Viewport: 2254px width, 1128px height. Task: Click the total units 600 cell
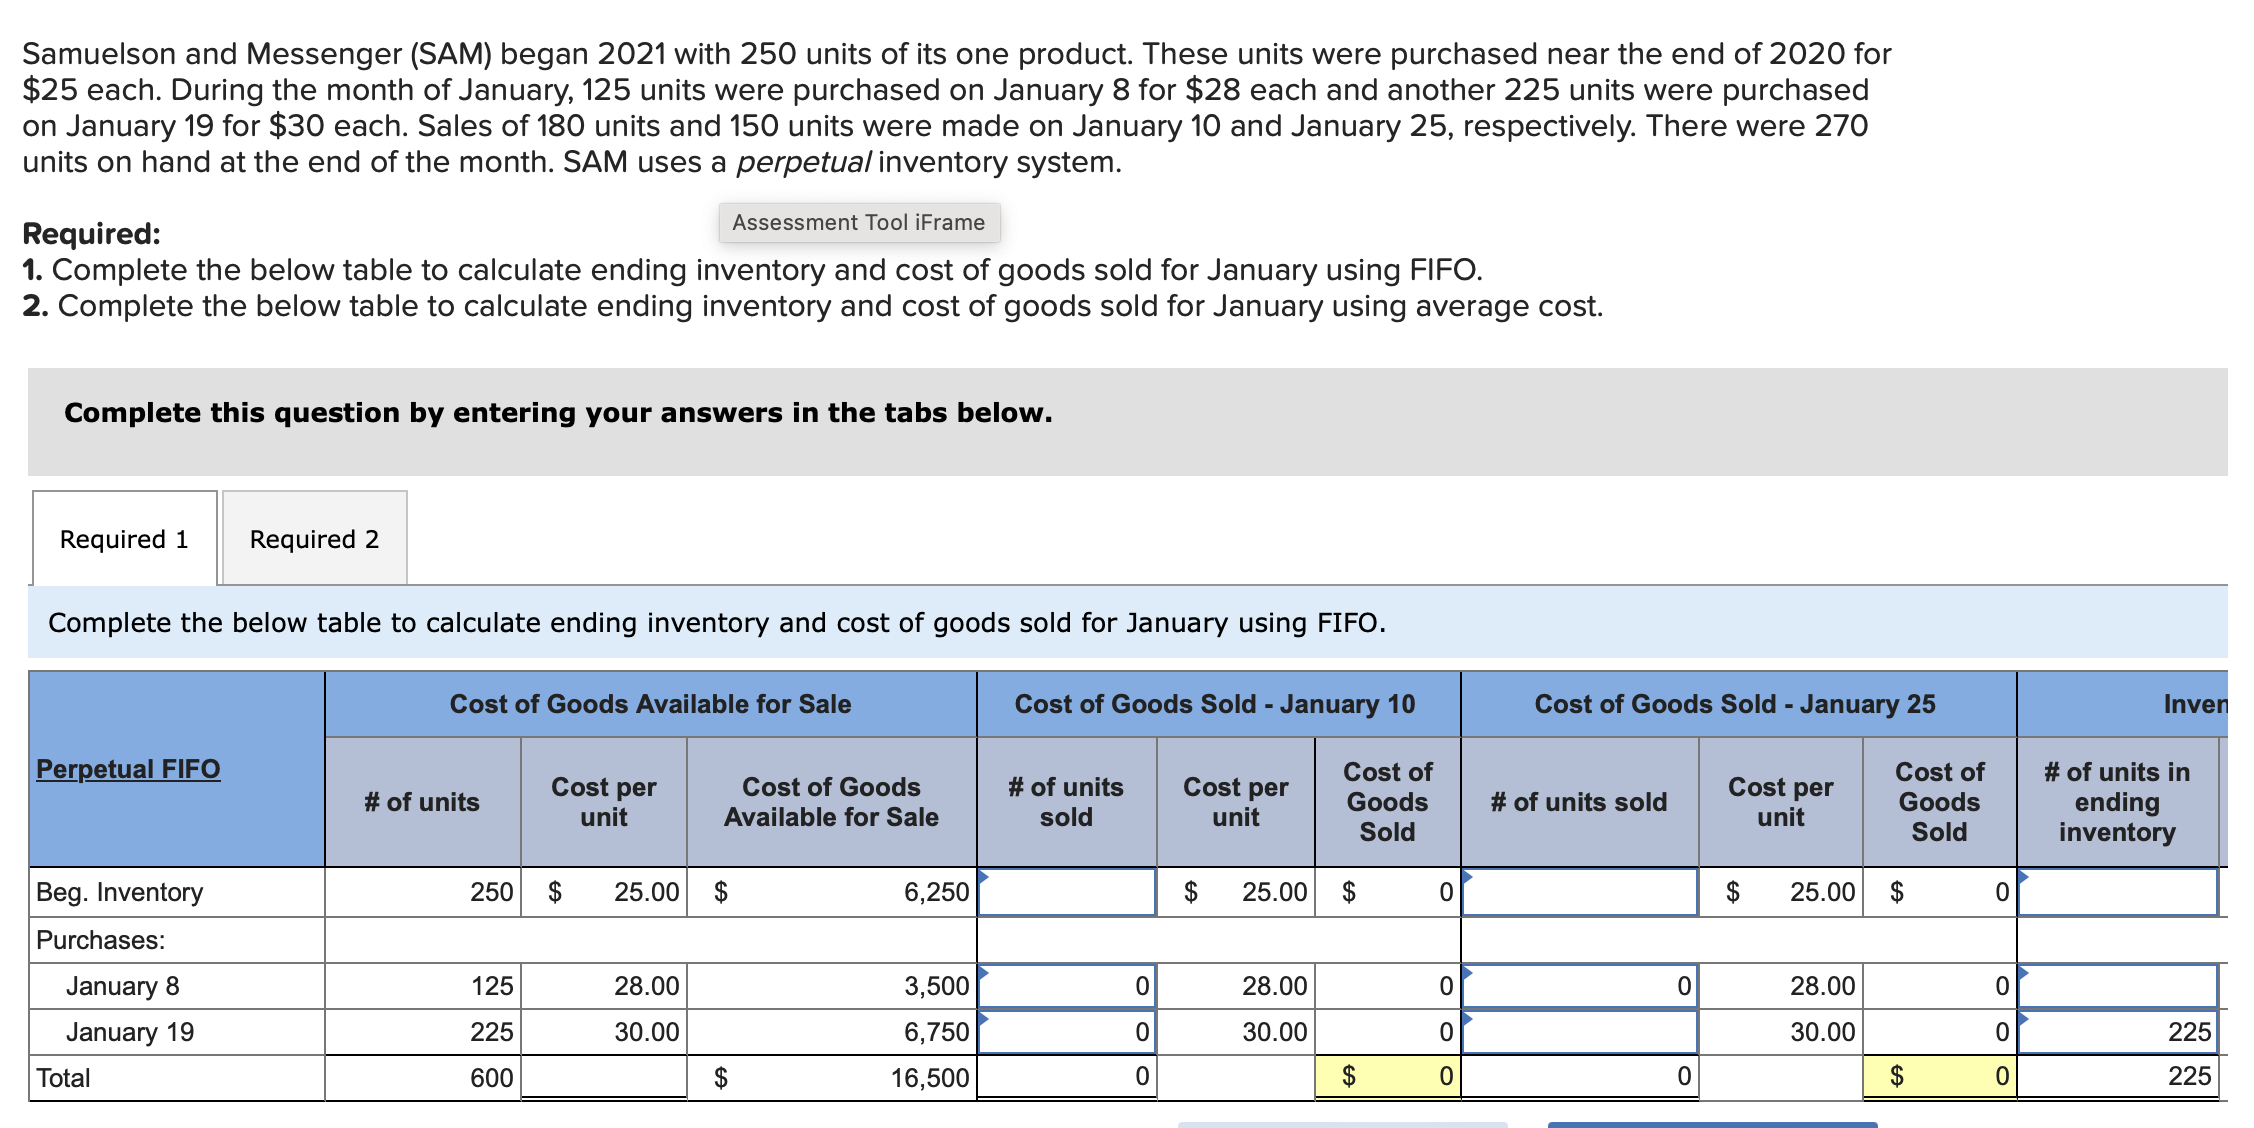point(422,1077)
